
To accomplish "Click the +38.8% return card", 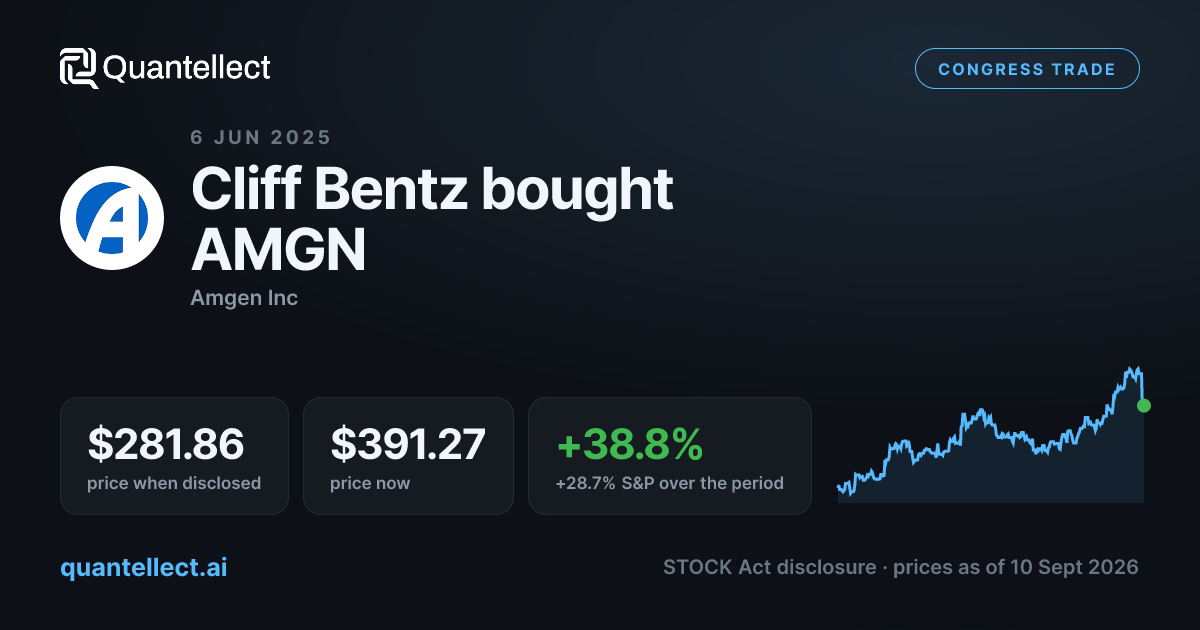I will click(x=670, y=456).
